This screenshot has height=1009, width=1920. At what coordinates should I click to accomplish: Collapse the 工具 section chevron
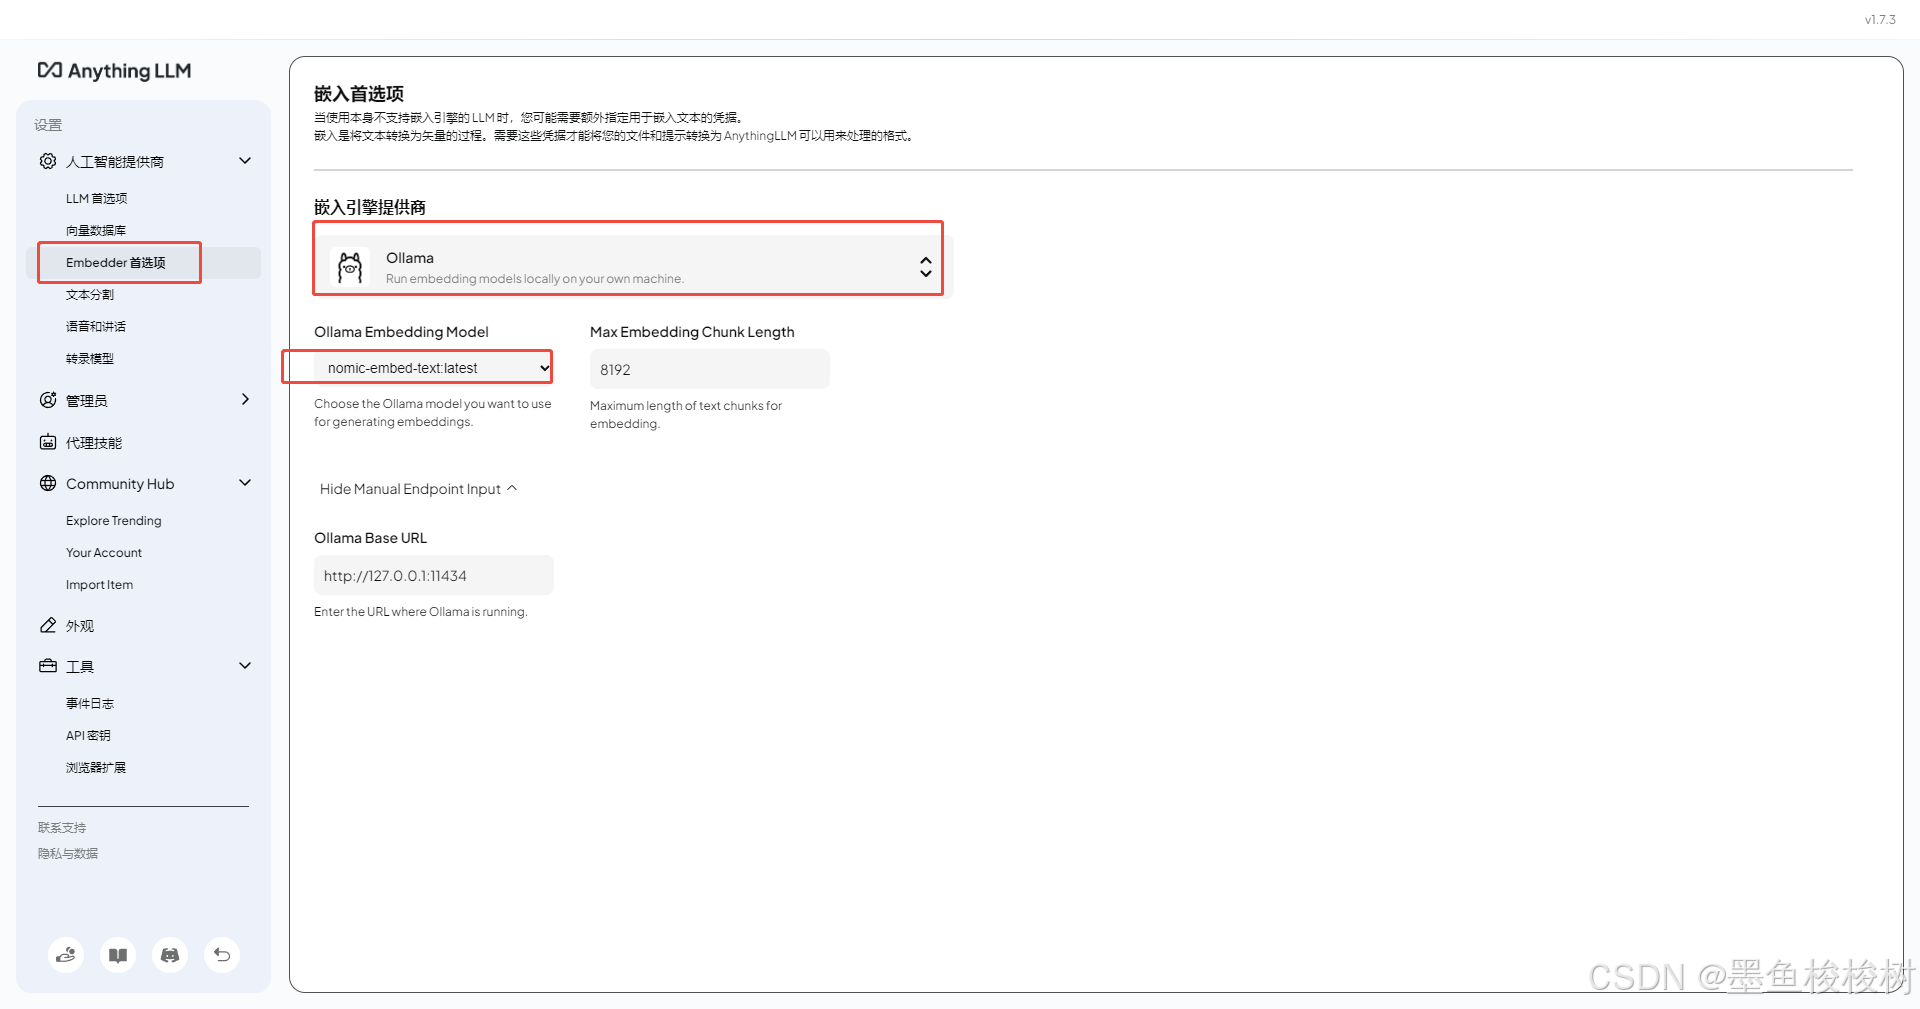click(x=245, y=666)
